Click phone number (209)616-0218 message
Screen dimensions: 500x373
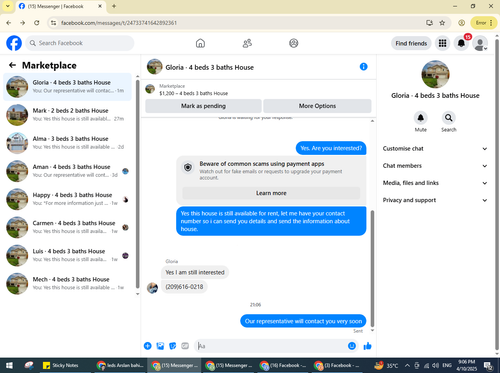click(x=184, y=287)
